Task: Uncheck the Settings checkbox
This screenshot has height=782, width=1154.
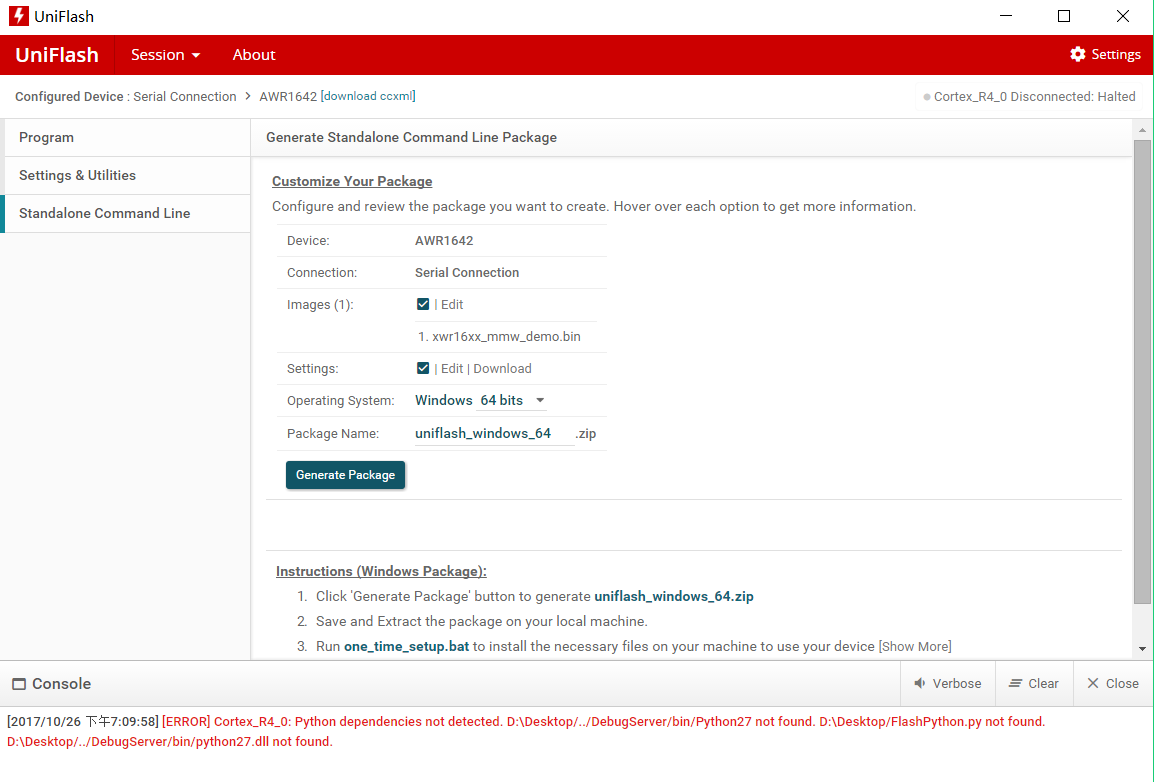Action: point(422,368)
